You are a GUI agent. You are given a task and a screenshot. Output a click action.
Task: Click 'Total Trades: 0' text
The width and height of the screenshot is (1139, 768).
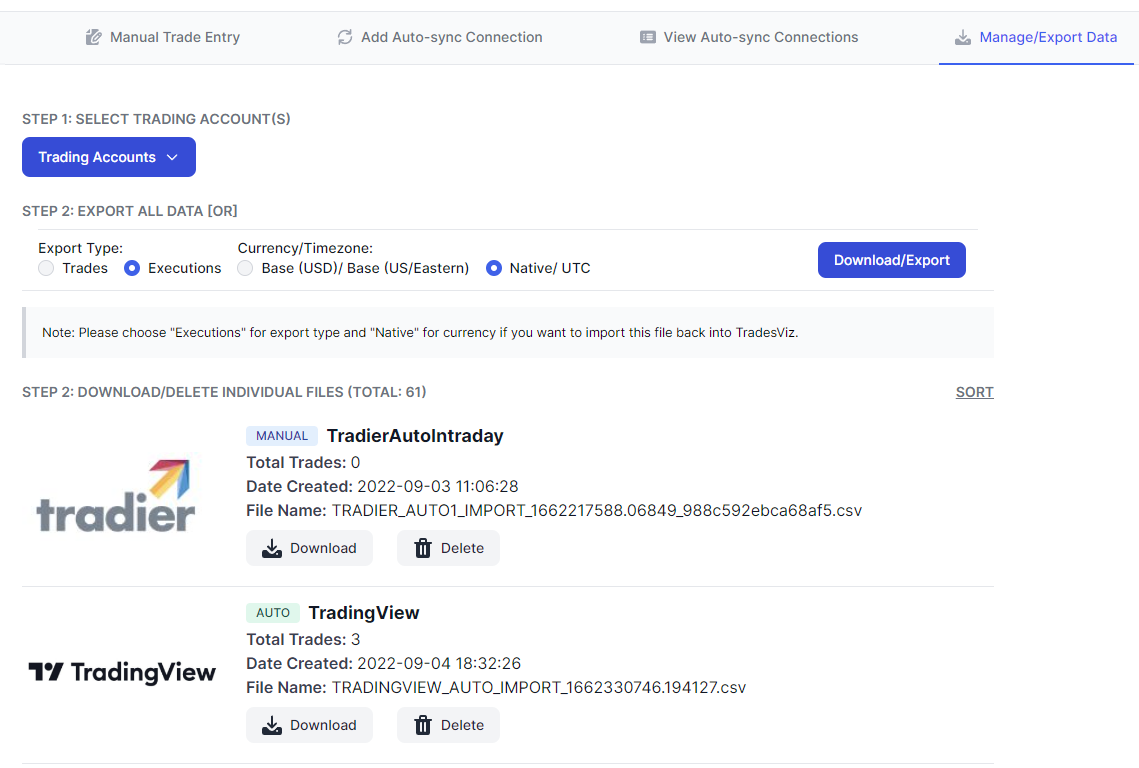tap(303, 462)
